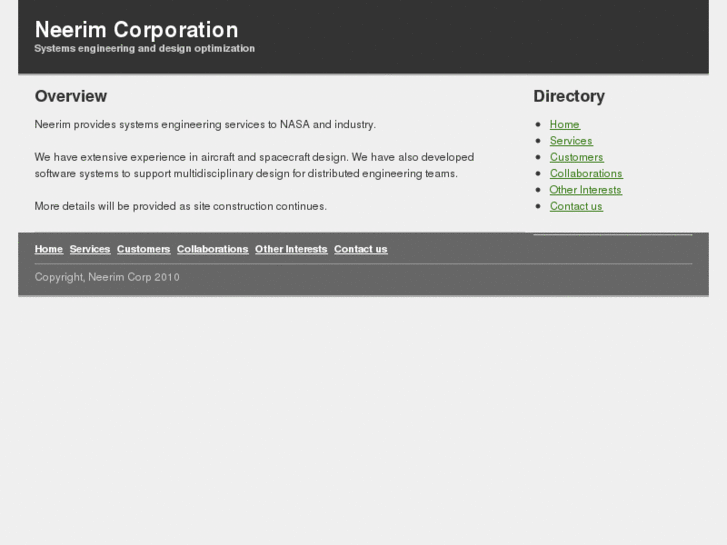This screenshot has height=545, width=727.
Task: Click the Copyright, Neerim Corp 2010 notice
Action: [107, 277]
